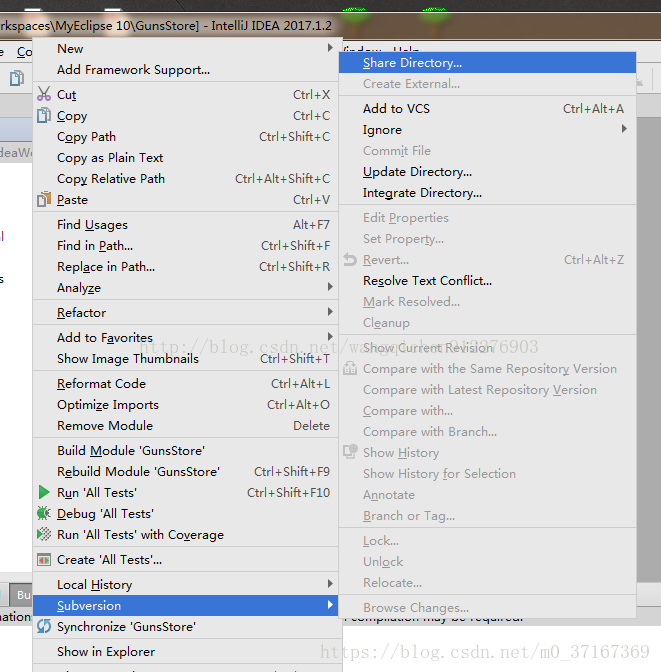661x672 pixels.
Task: Choose Replace in Path...
Action: (x=186, y=266)
